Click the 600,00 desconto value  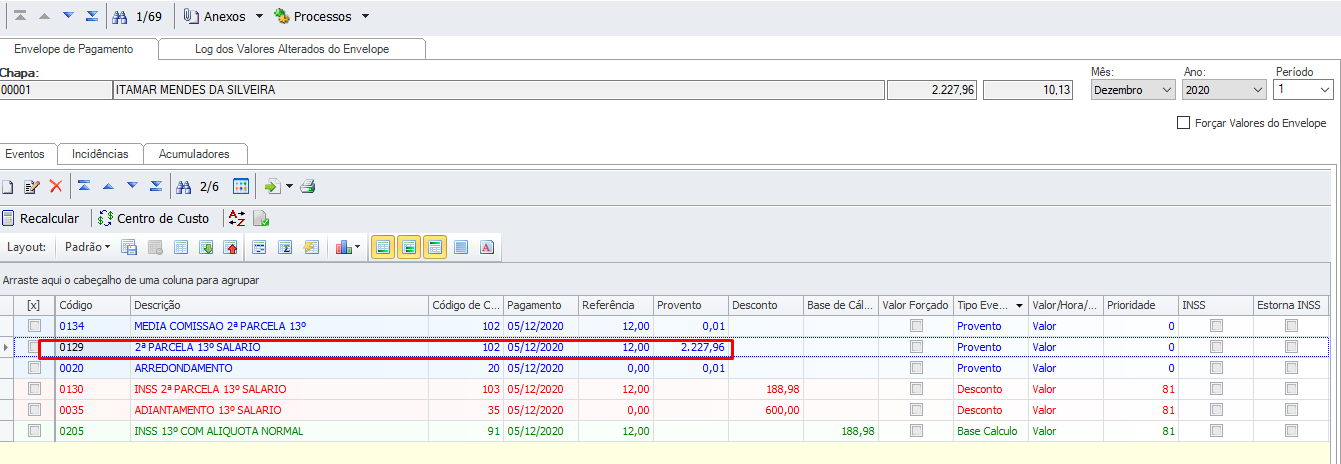(781, 410)
